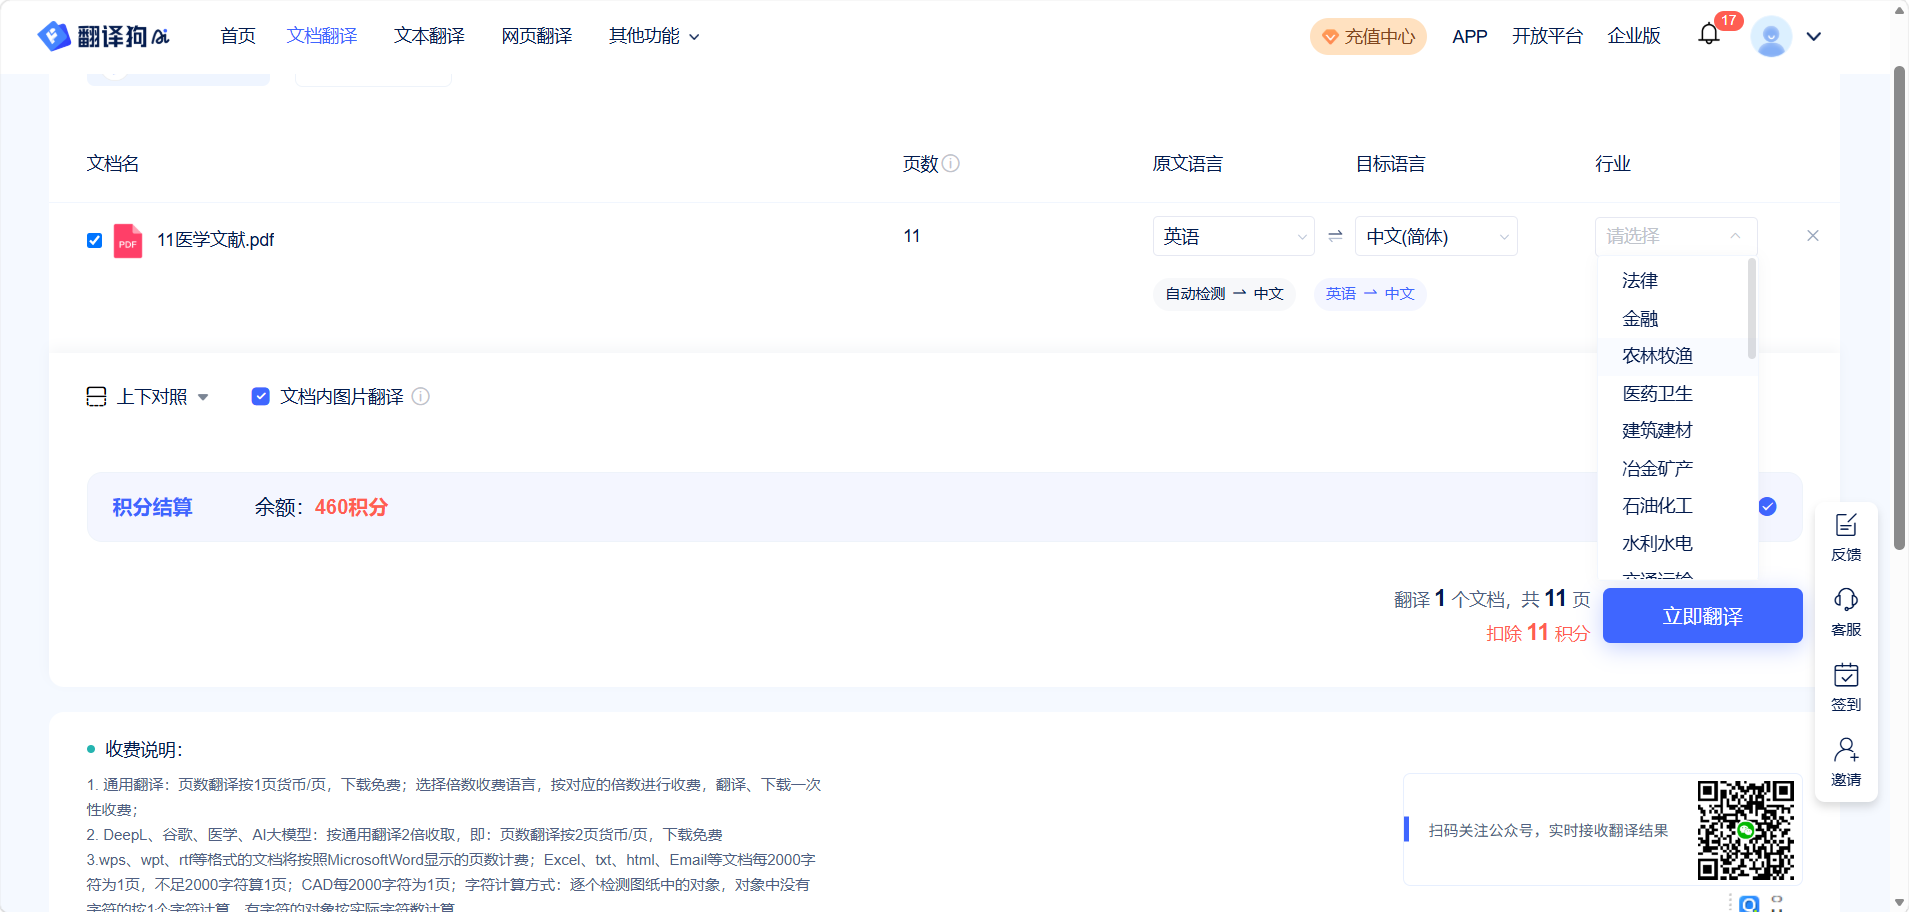Click the page count info icon
The height and width of the screenshot is (912, 1912).
pyautogui.click(x=951, y=163)
